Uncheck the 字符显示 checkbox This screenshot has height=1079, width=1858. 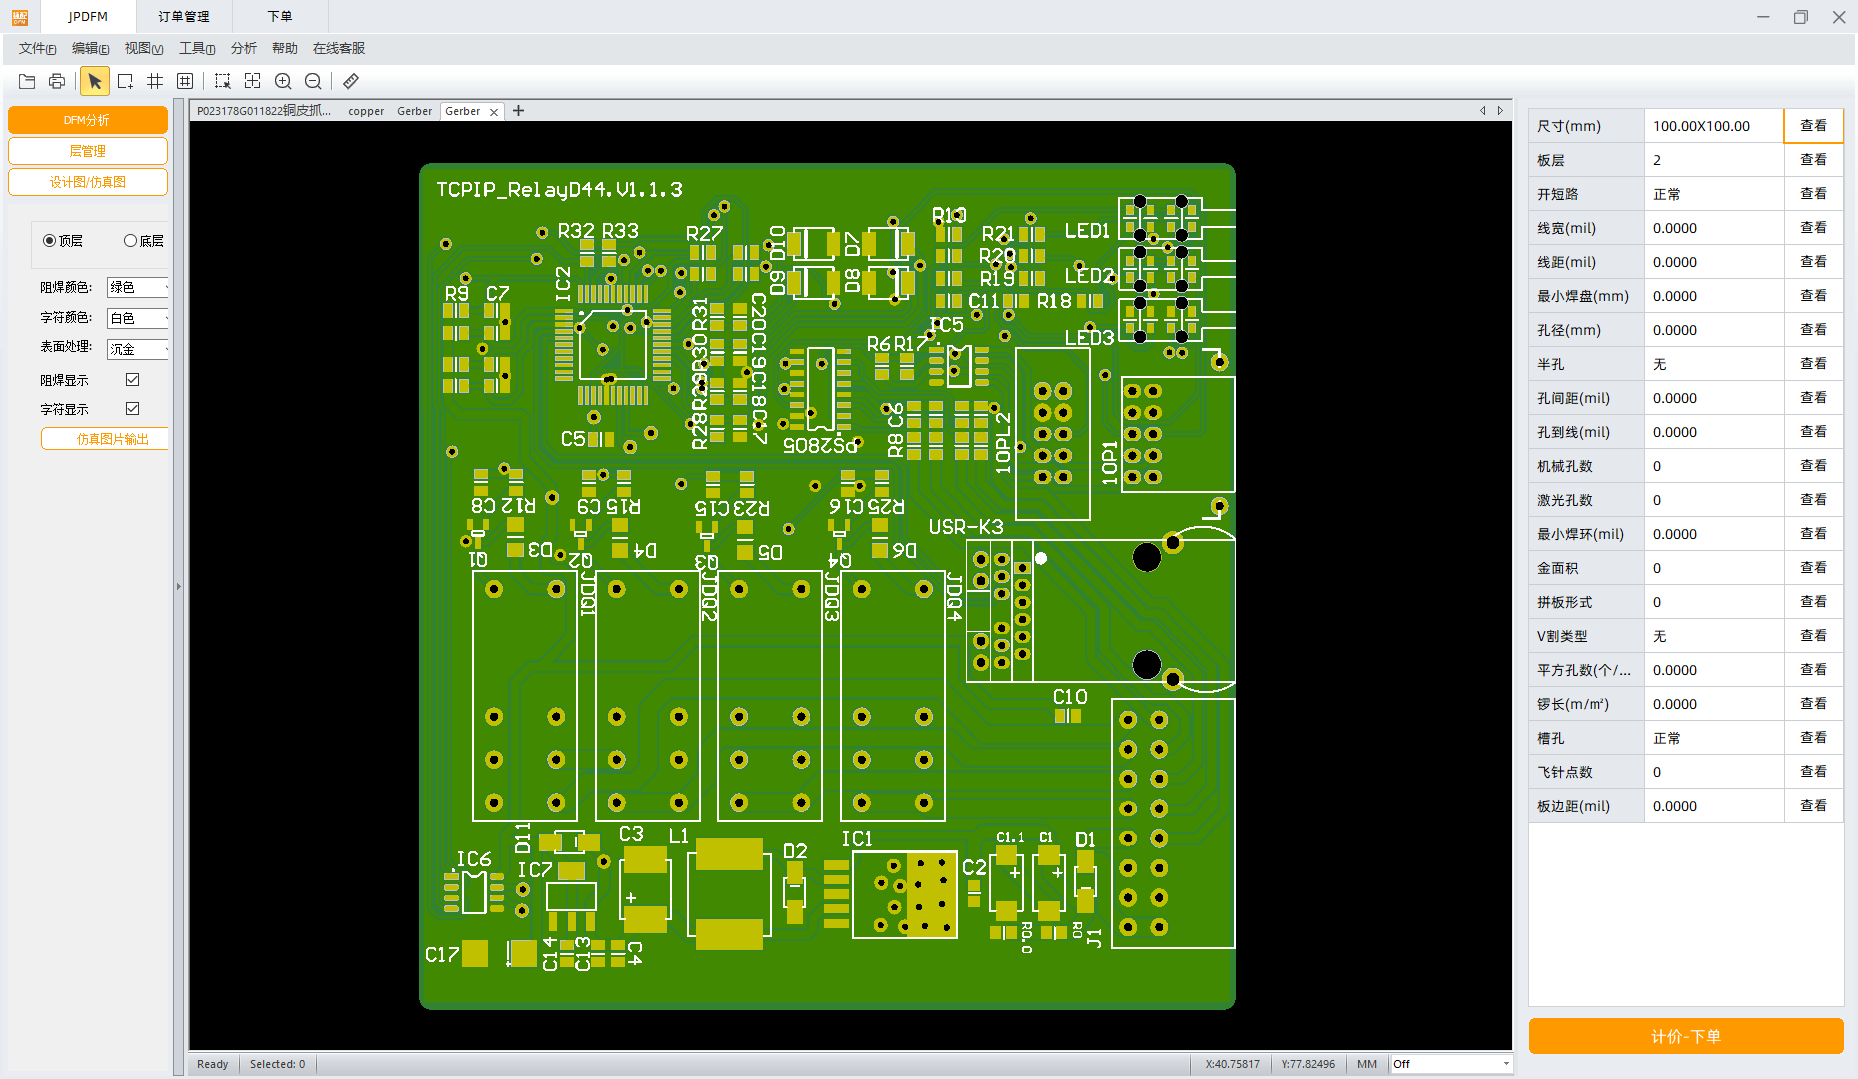(133, 408)
